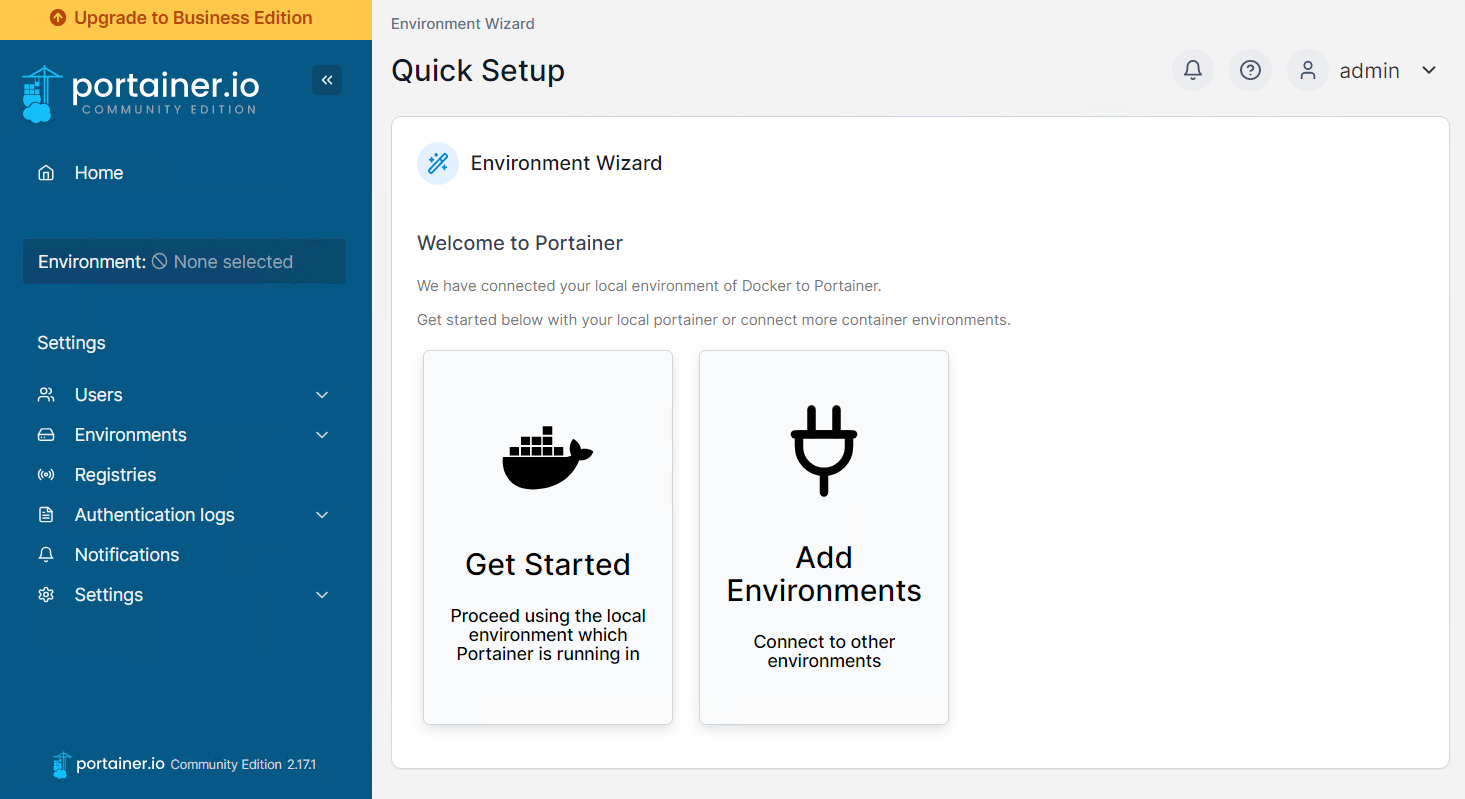Viewport: 1465px width, 799px height.
Task: Open the help question mark icon
Action: [x=1250, y=70]
